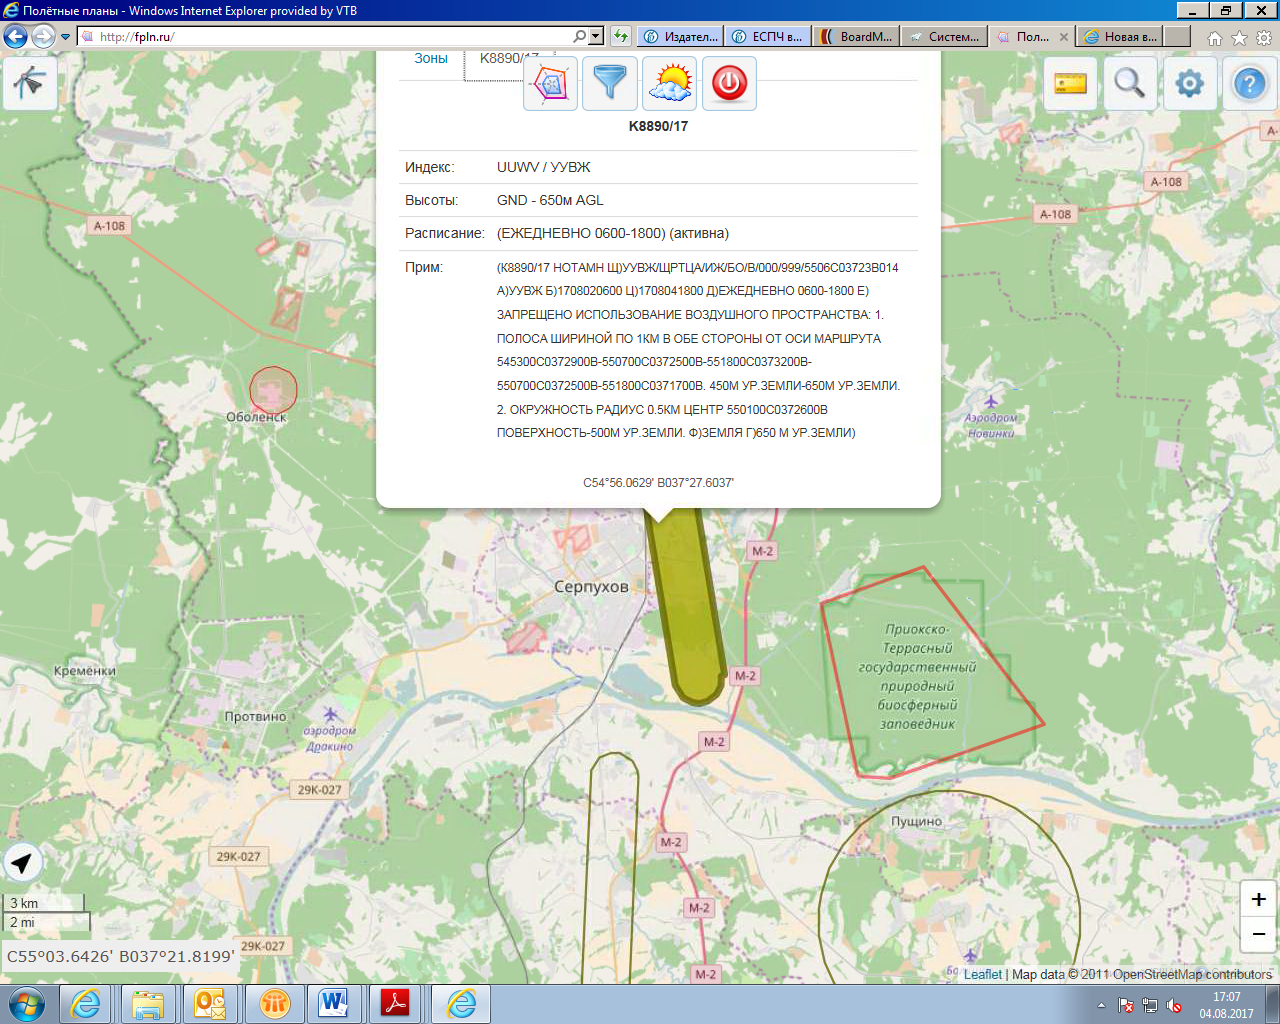Open the weather sun-cloud icon
The image size is (1280, 1024).
click(x=669, y=83)
